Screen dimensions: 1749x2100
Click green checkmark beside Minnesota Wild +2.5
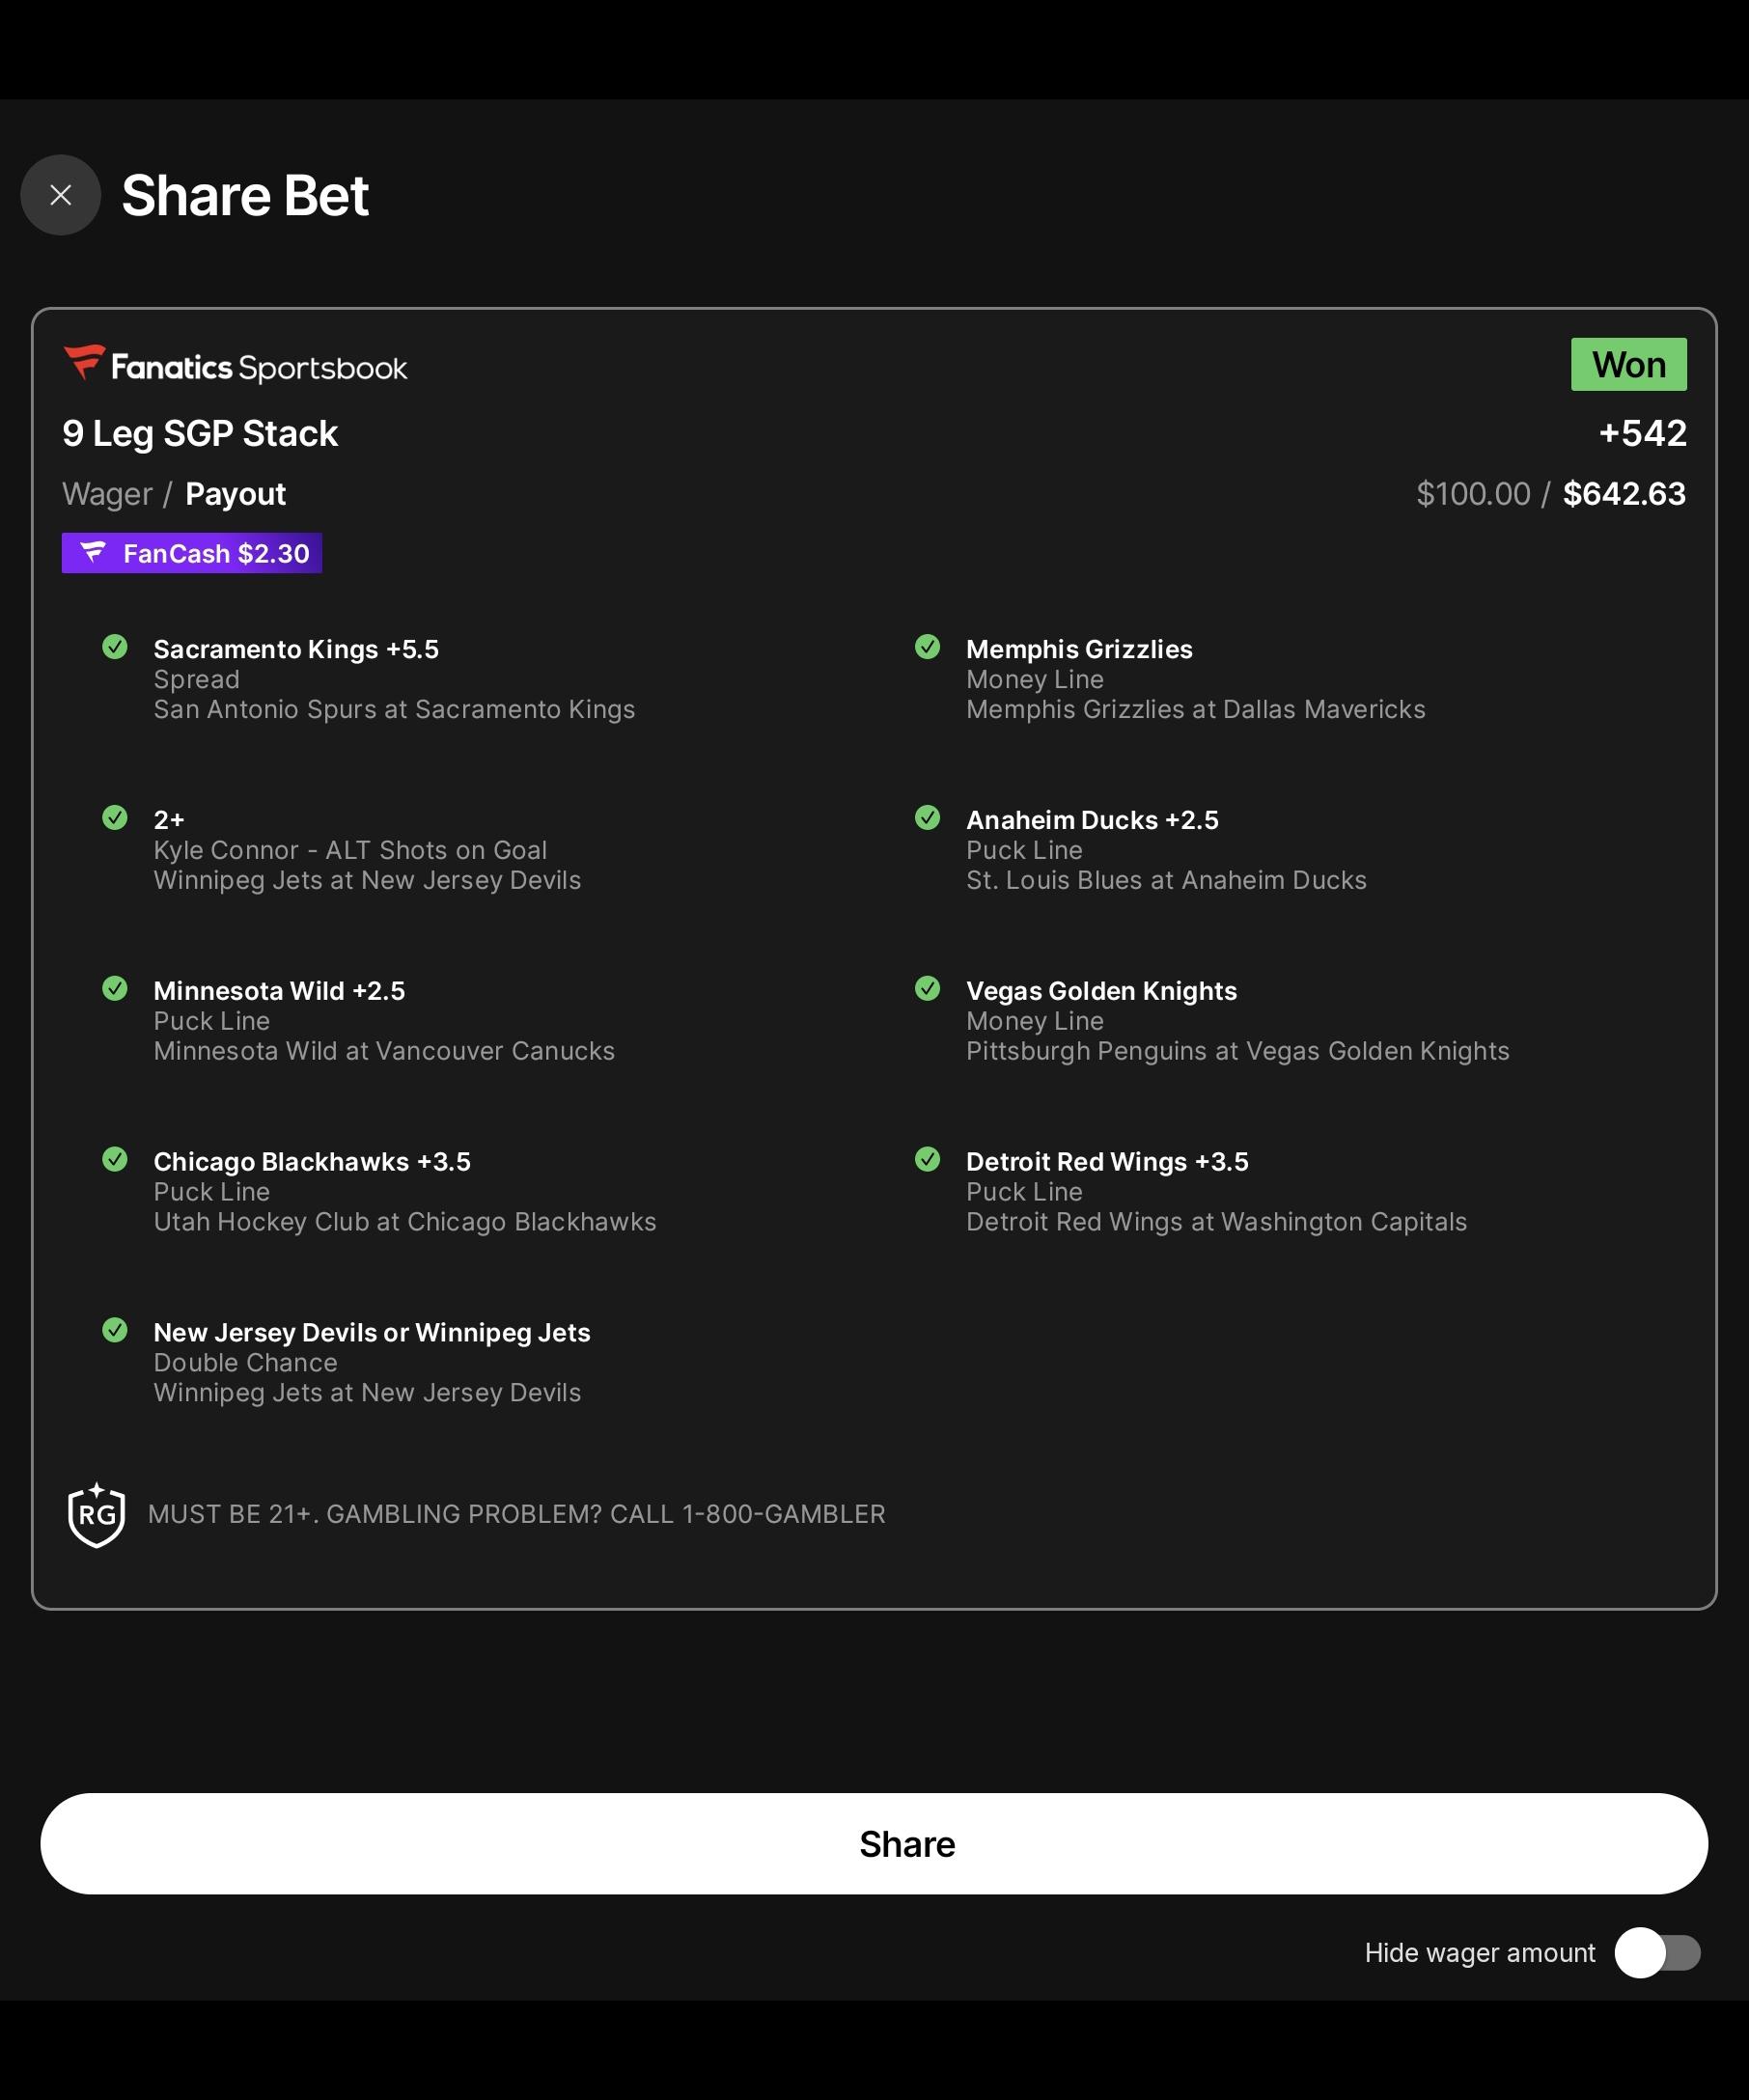pos(115,989)
